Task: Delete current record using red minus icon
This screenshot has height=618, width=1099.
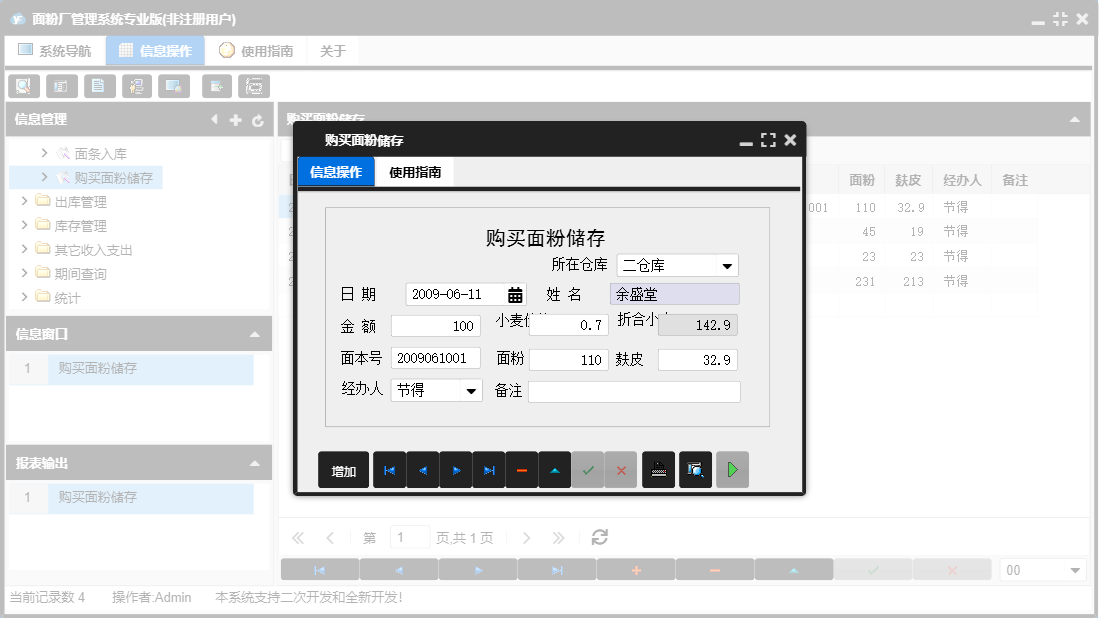Action: 521,469
